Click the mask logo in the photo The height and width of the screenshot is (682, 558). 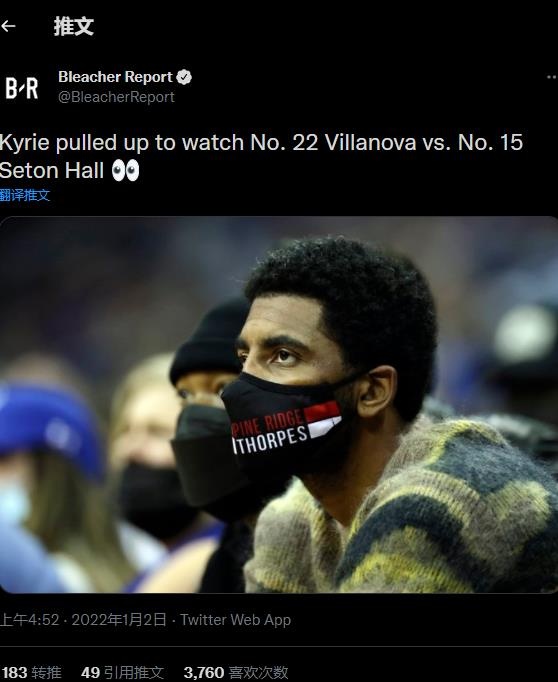tap(286, 428)
